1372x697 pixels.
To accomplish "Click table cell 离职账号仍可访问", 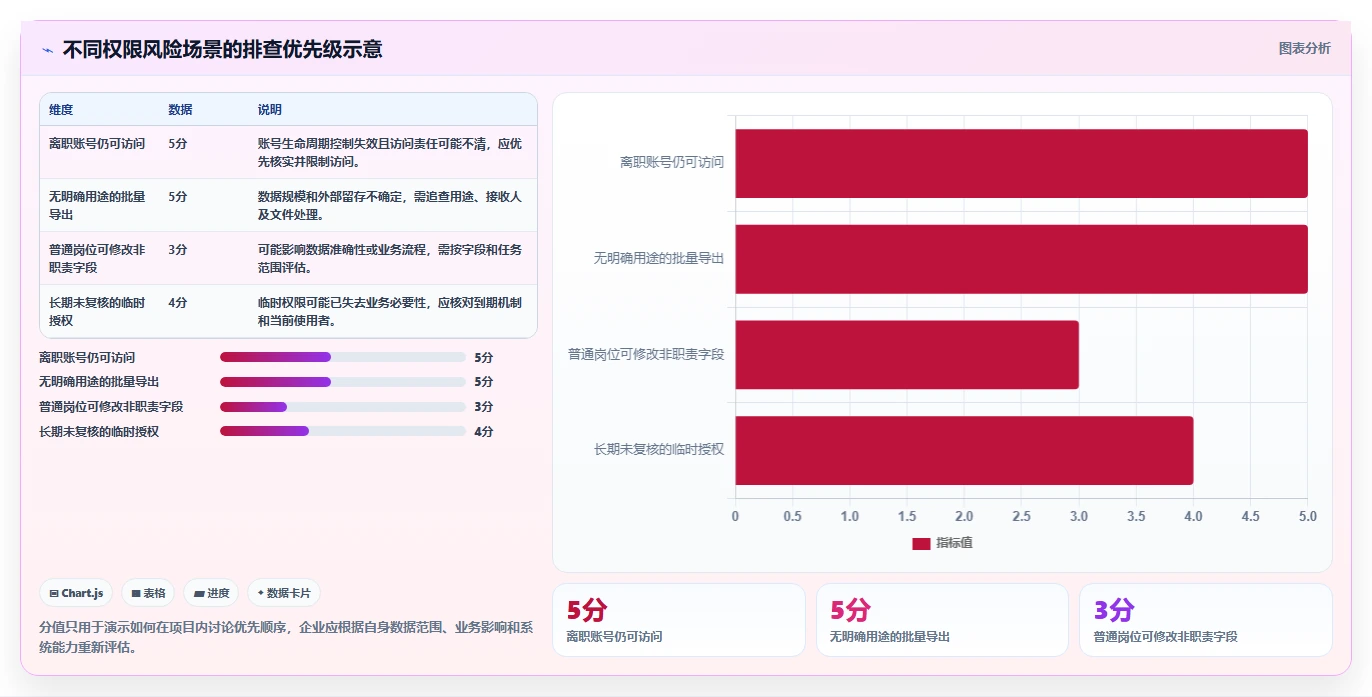I will tap(97, 144).
